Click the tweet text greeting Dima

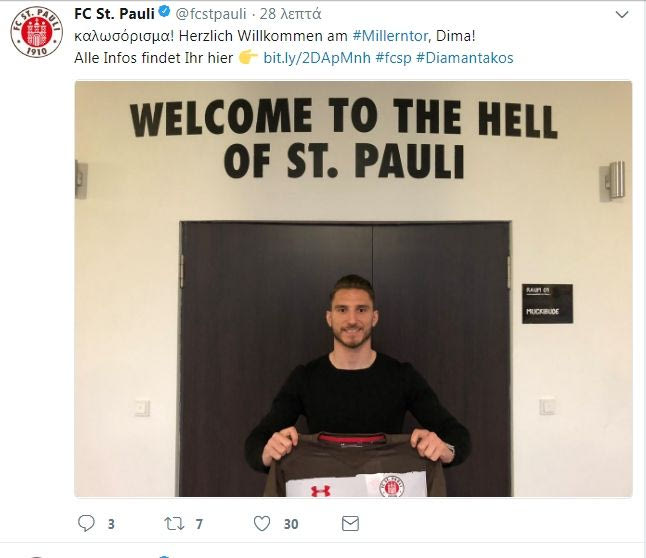coord(275,36)
